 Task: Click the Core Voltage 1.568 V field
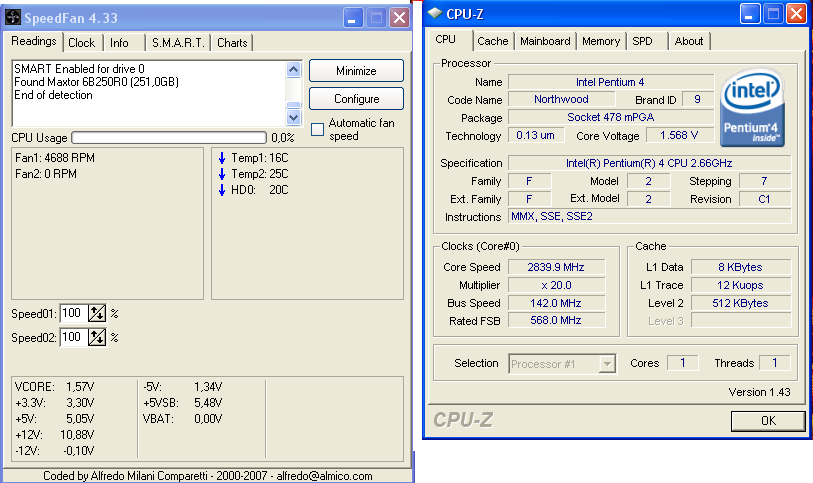coord(679,135)
